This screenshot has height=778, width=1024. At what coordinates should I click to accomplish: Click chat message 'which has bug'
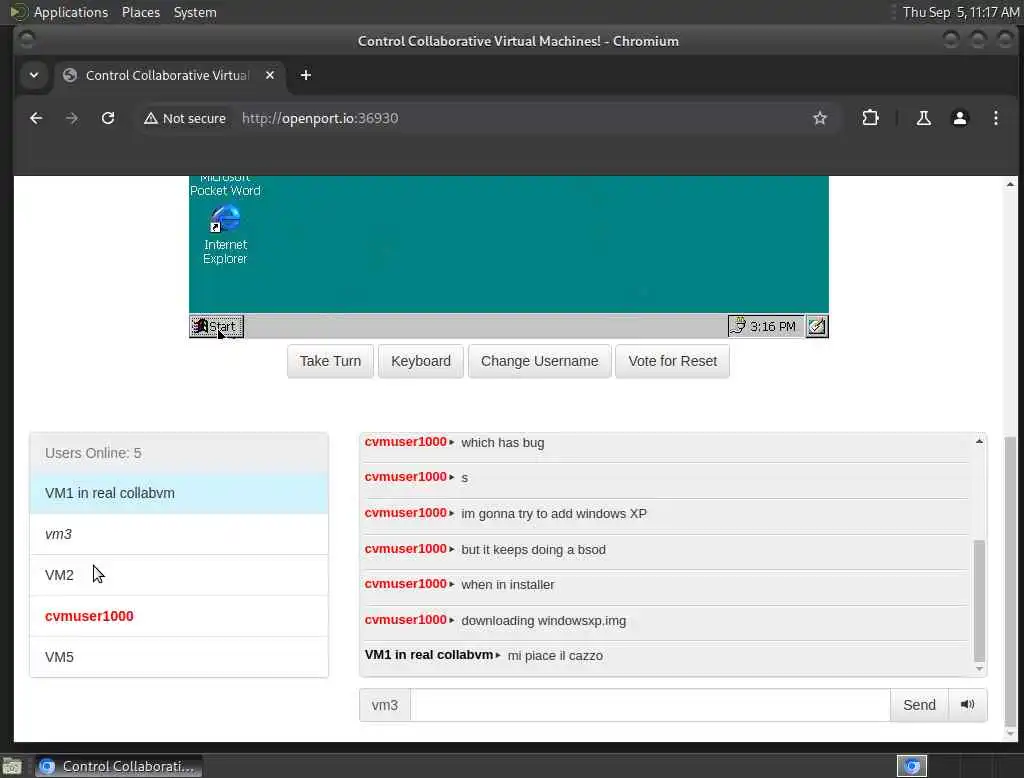[x=502, y=443]
